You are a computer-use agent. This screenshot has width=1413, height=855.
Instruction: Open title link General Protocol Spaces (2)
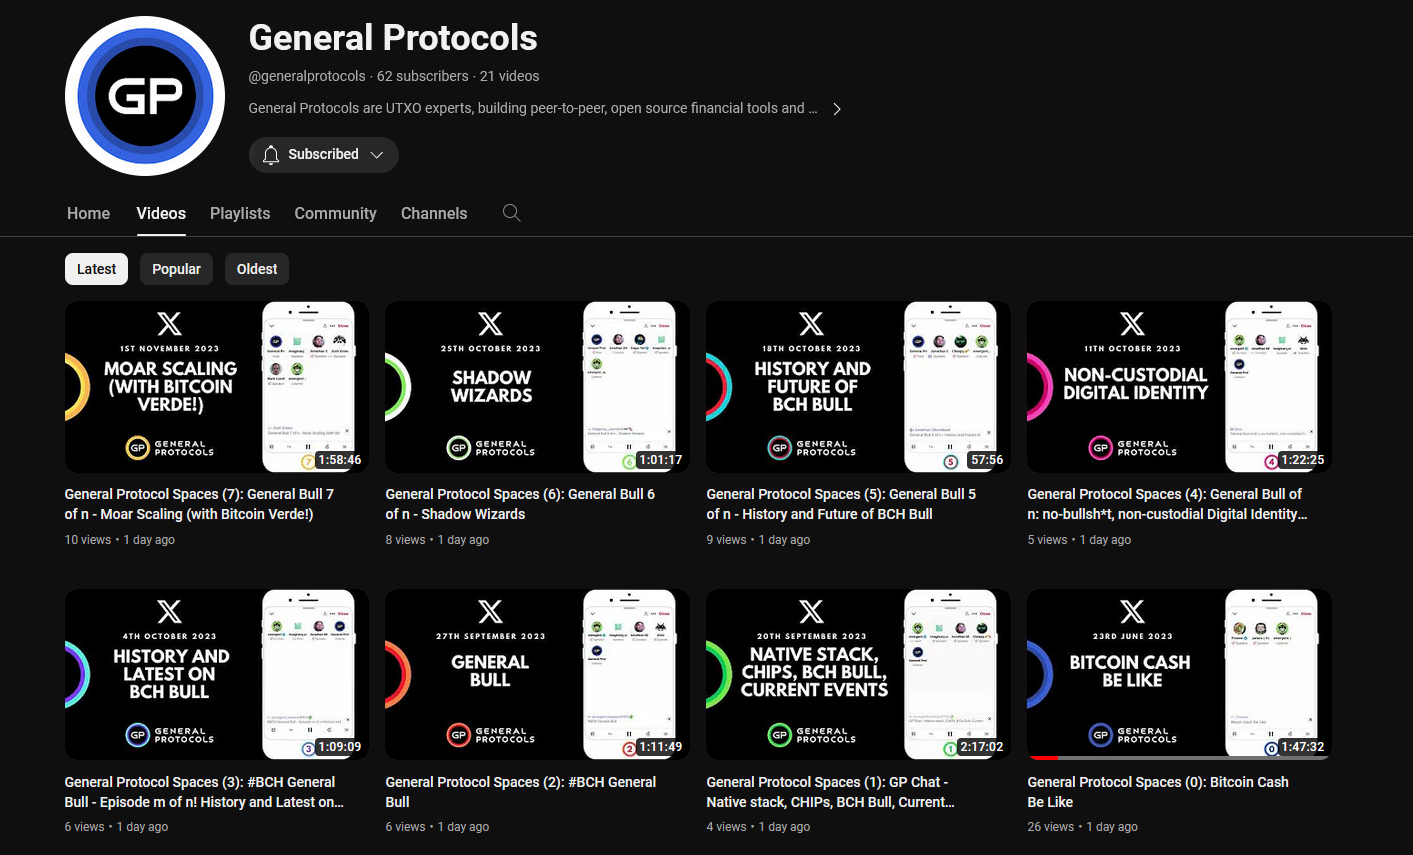pyautogui.click(x=521, y=792)
